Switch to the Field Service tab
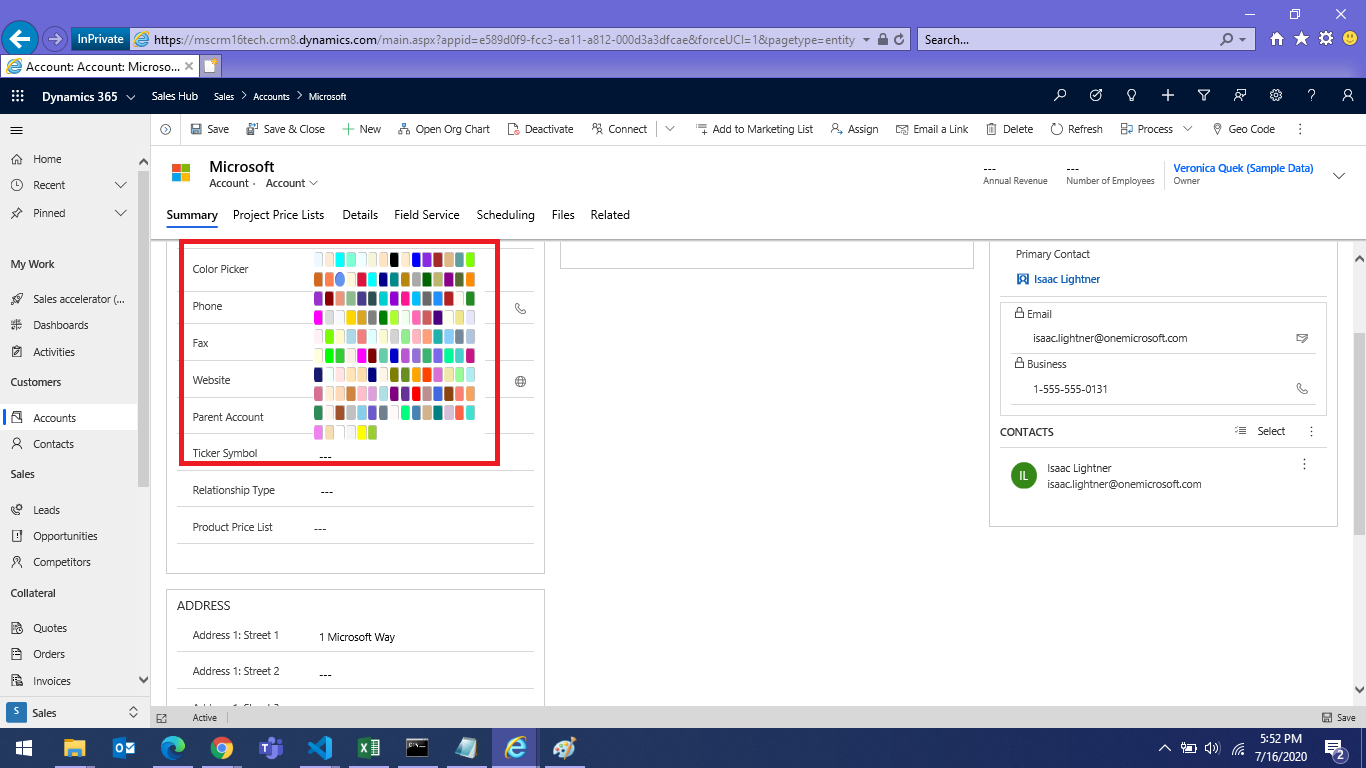The width and height of the screenshot is (1366, 768). [x=427, y=215]
